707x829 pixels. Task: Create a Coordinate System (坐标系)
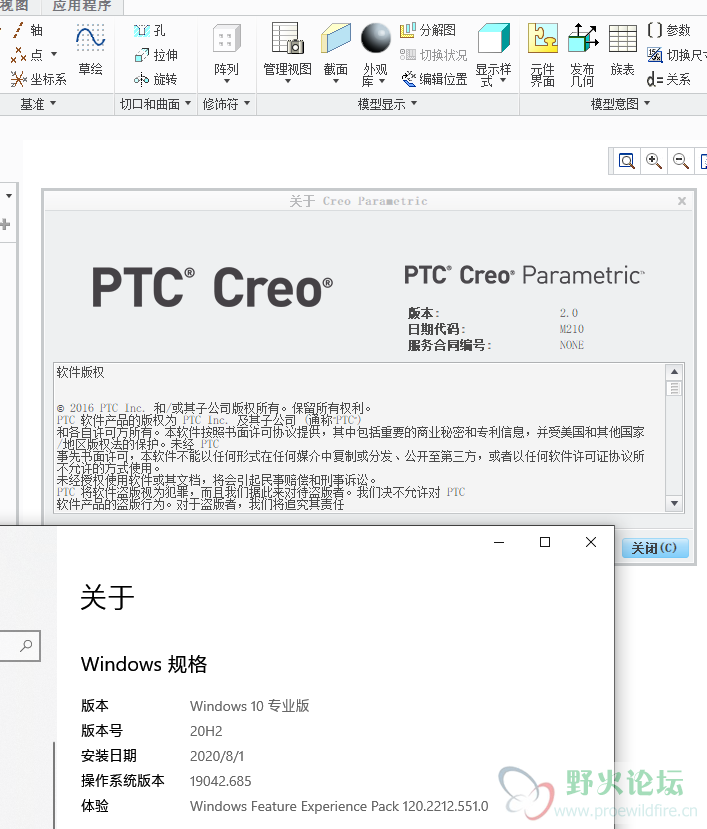click(x=39, y=79)
